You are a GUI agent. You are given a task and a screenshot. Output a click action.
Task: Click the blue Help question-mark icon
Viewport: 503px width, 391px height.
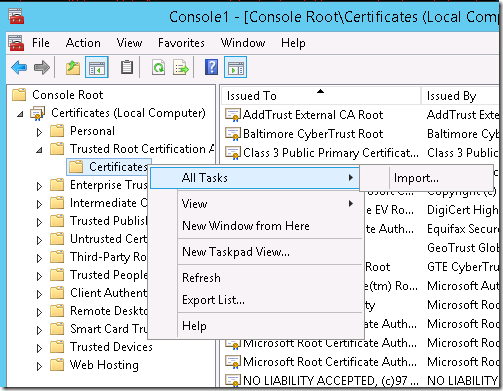coord(211,67)
